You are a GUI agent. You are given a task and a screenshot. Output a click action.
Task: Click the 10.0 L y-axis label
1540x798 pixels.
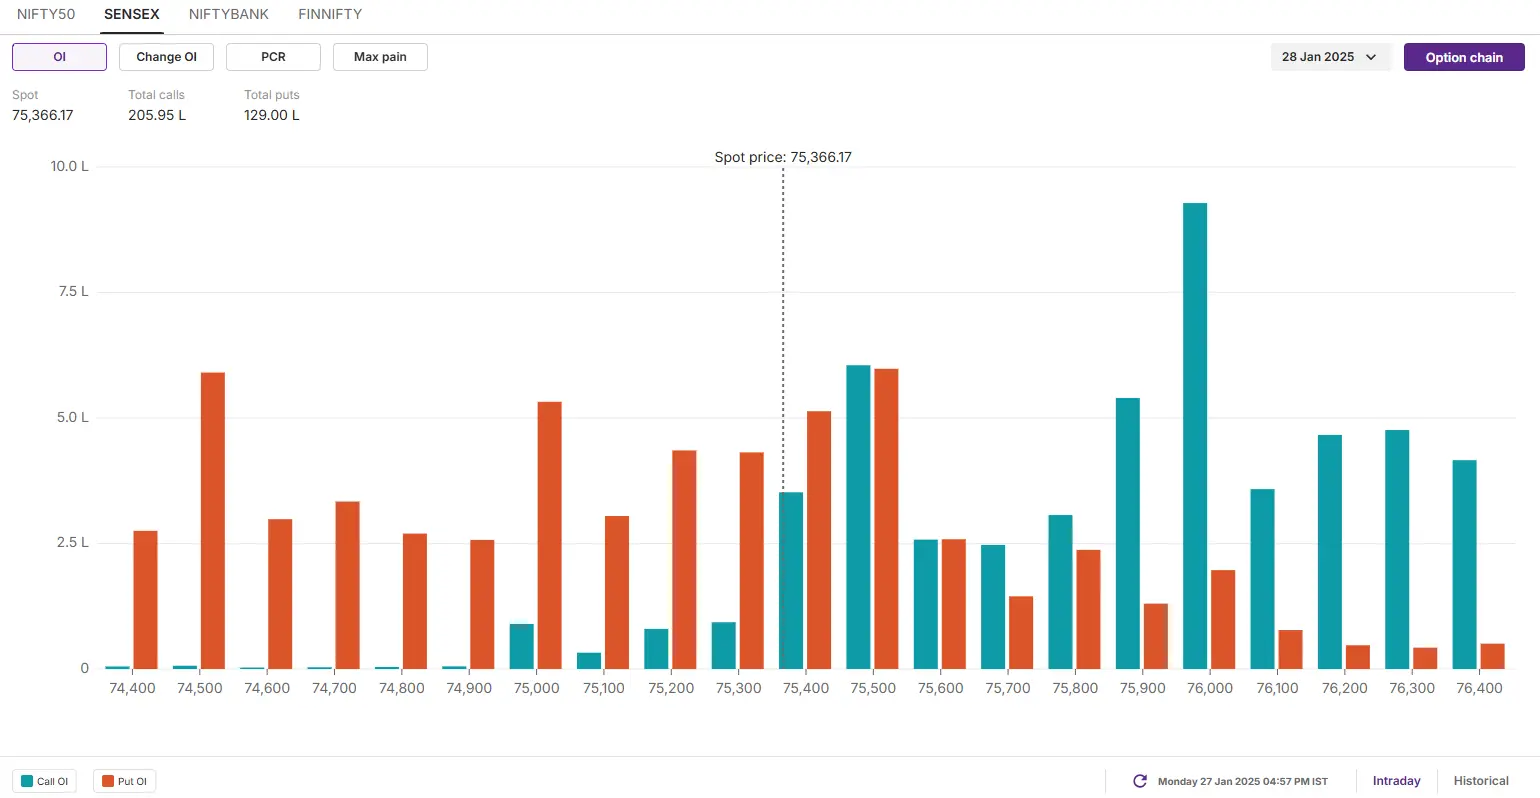click(70, 166)
